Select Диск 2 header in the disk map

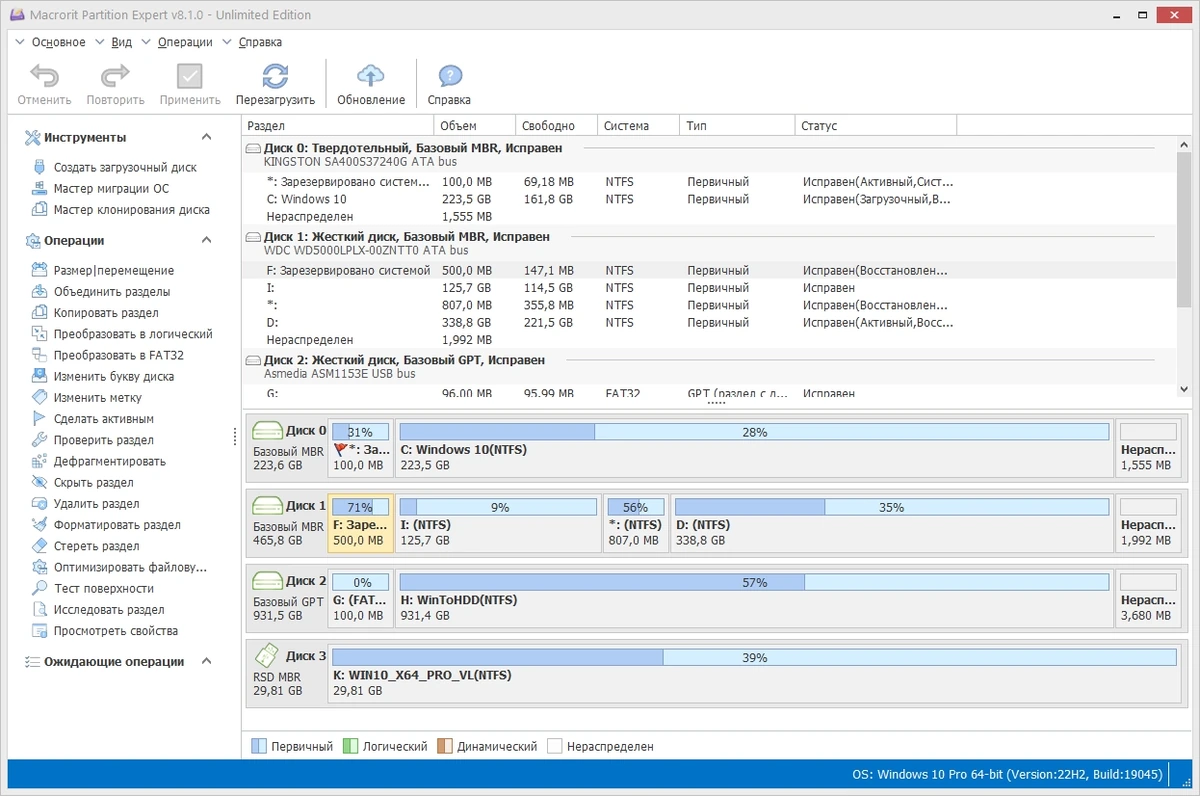point(288,600)
